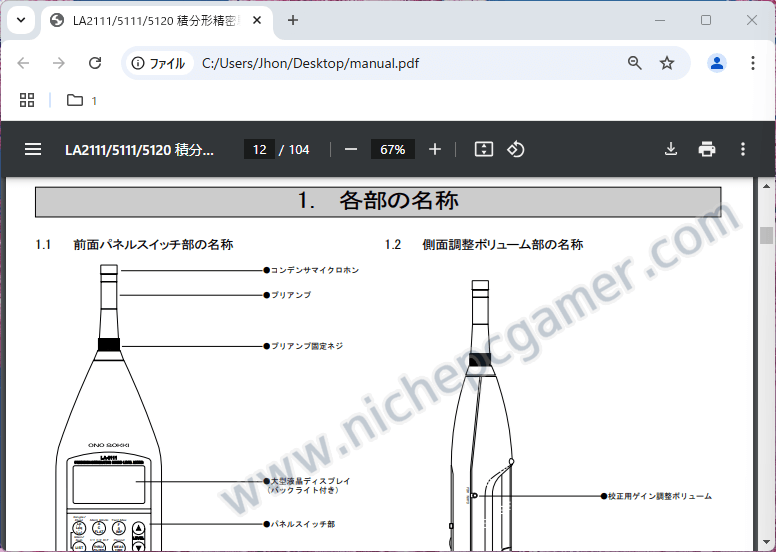Zoom in the PDF with plus

pos(435,150)
